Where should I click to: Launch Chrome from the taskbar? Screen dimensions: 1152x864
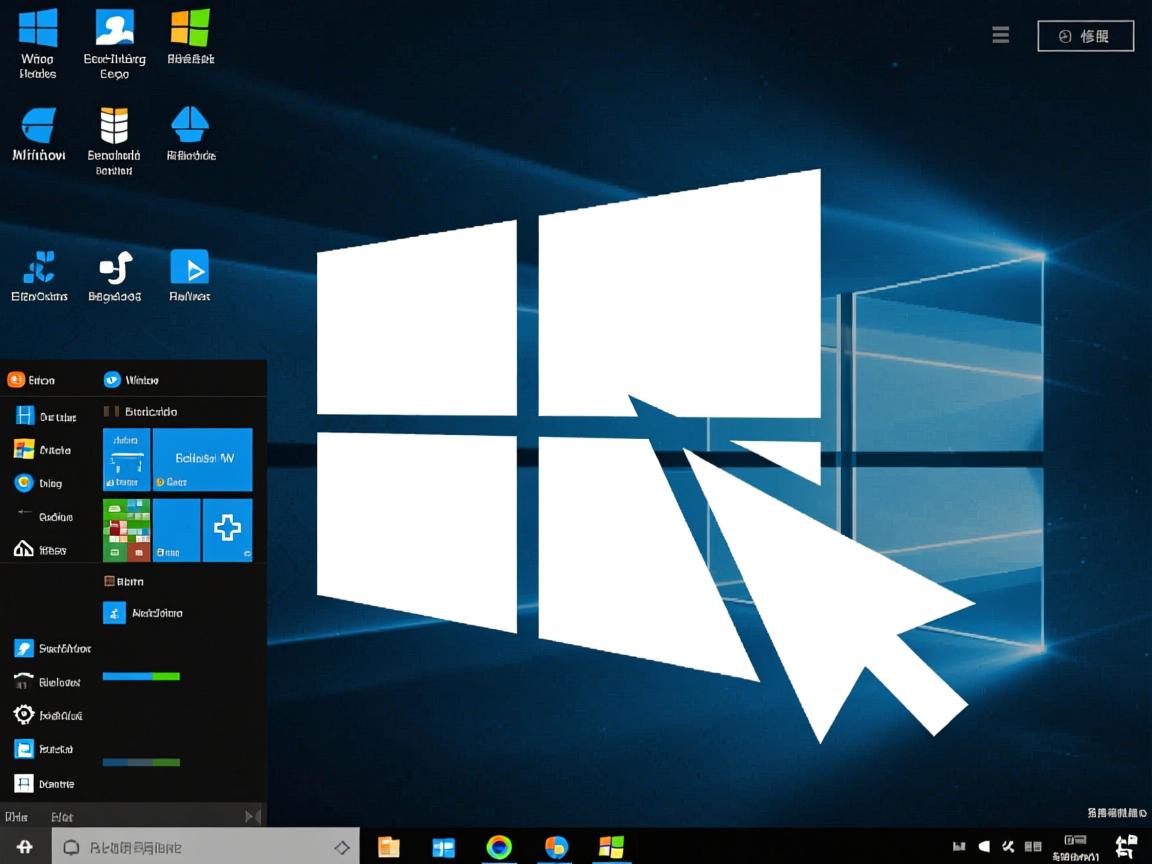(500, 846)
